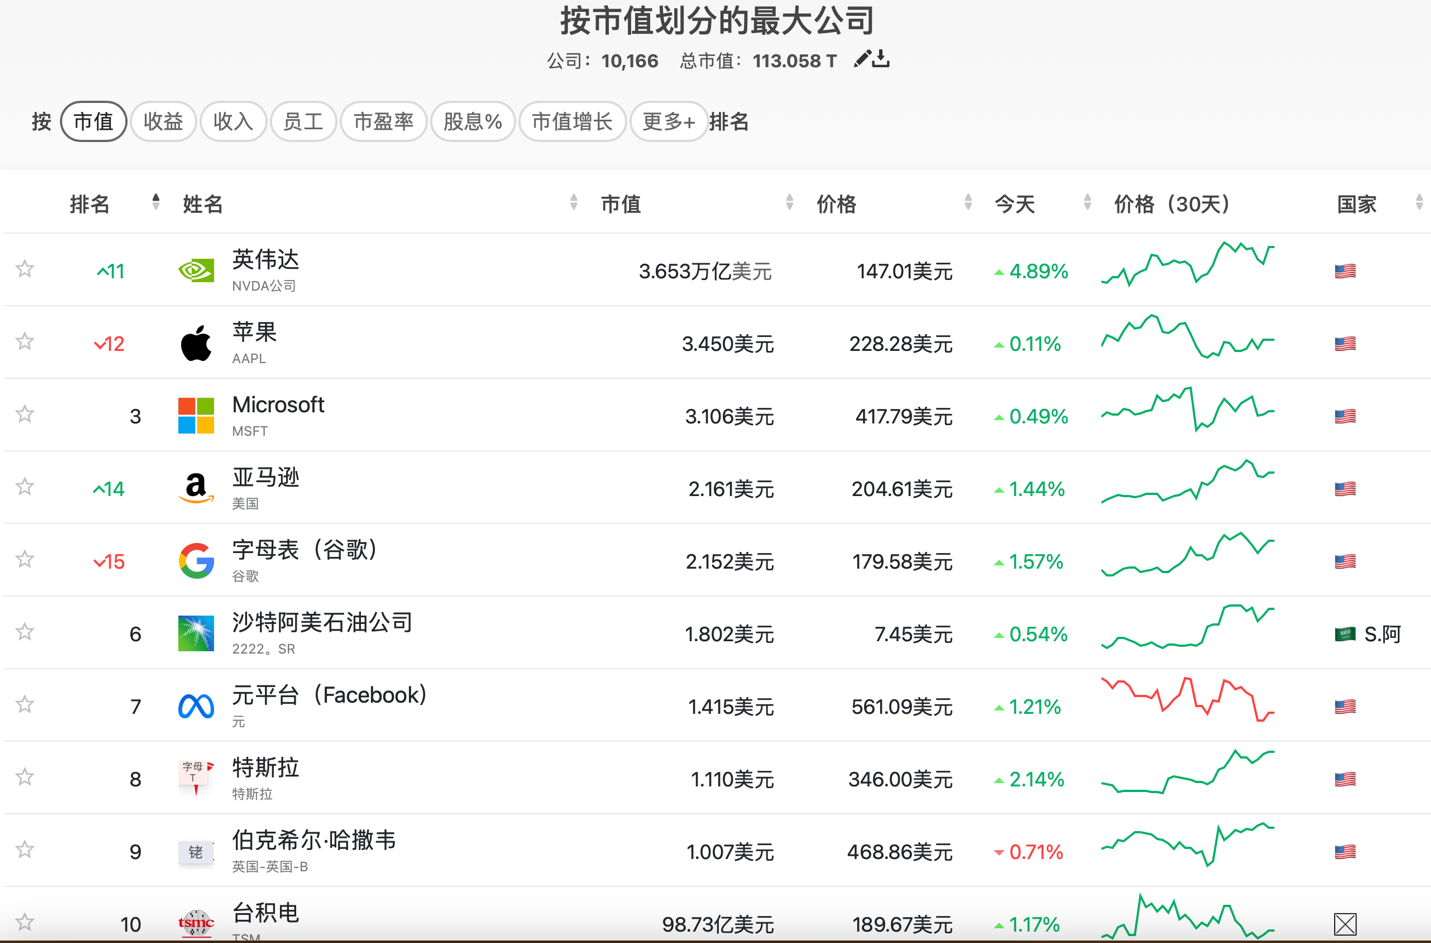Viewport: 1431px width, 943px height.
Task: Open the 伯克希尔·哈撒韦 company link
Action: pos(314,840)
